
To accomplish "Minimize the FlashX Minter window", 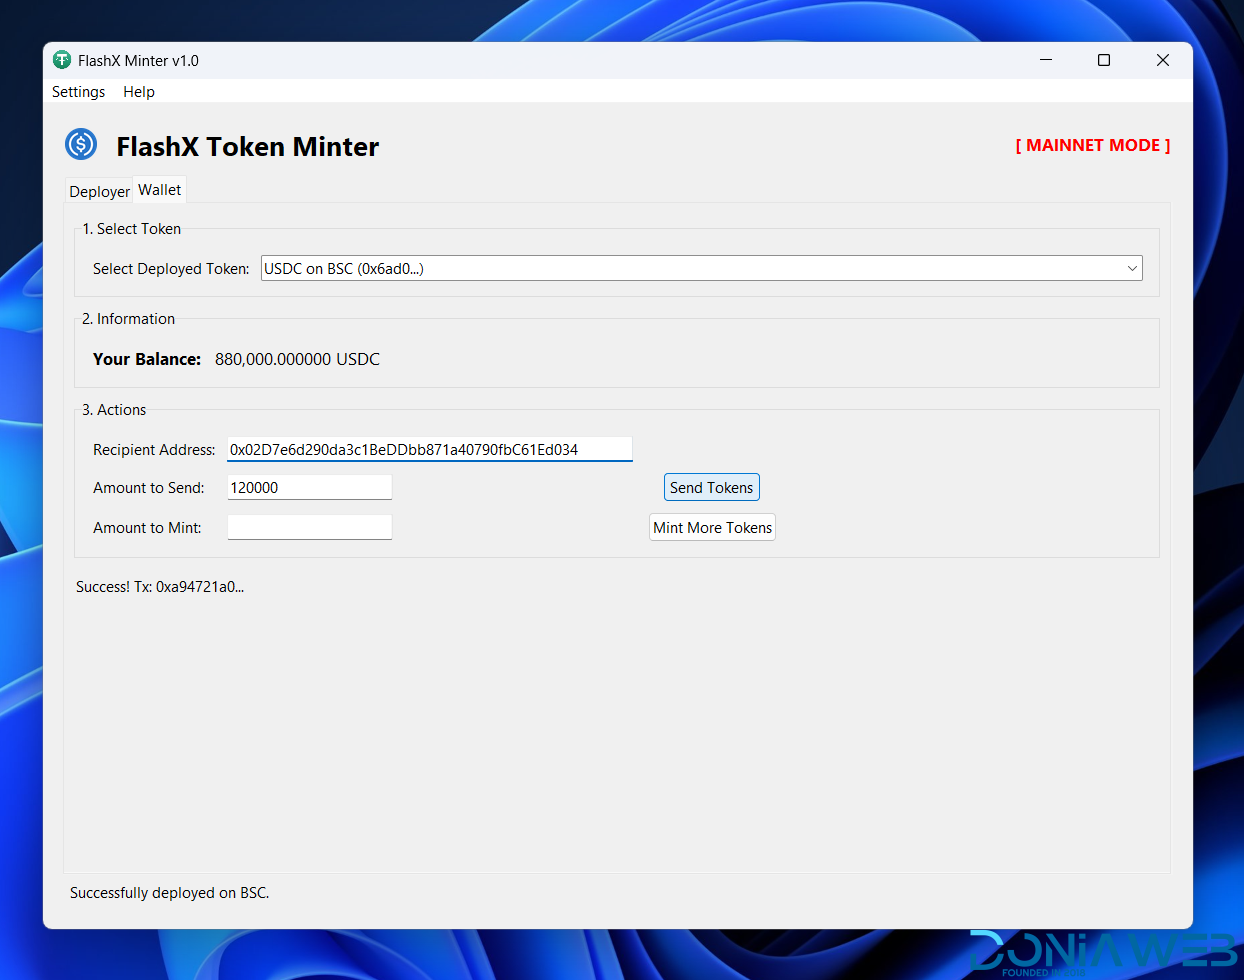I will [1046, 60].
